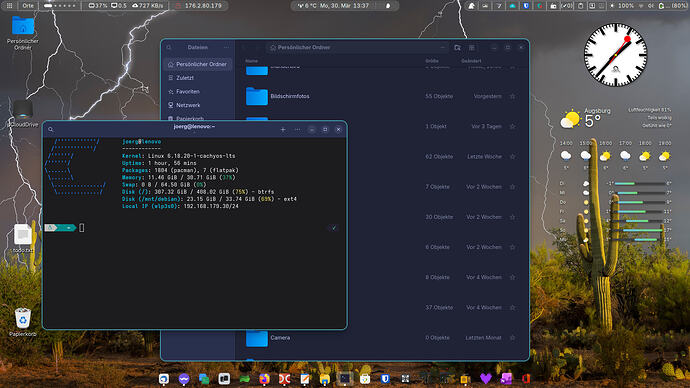Image resolution: width=690 pixels, height=388 pixels.
Task: Click the 727 KB/s network speed indicator
Action: pyautogui.click(x=147, y=6)
